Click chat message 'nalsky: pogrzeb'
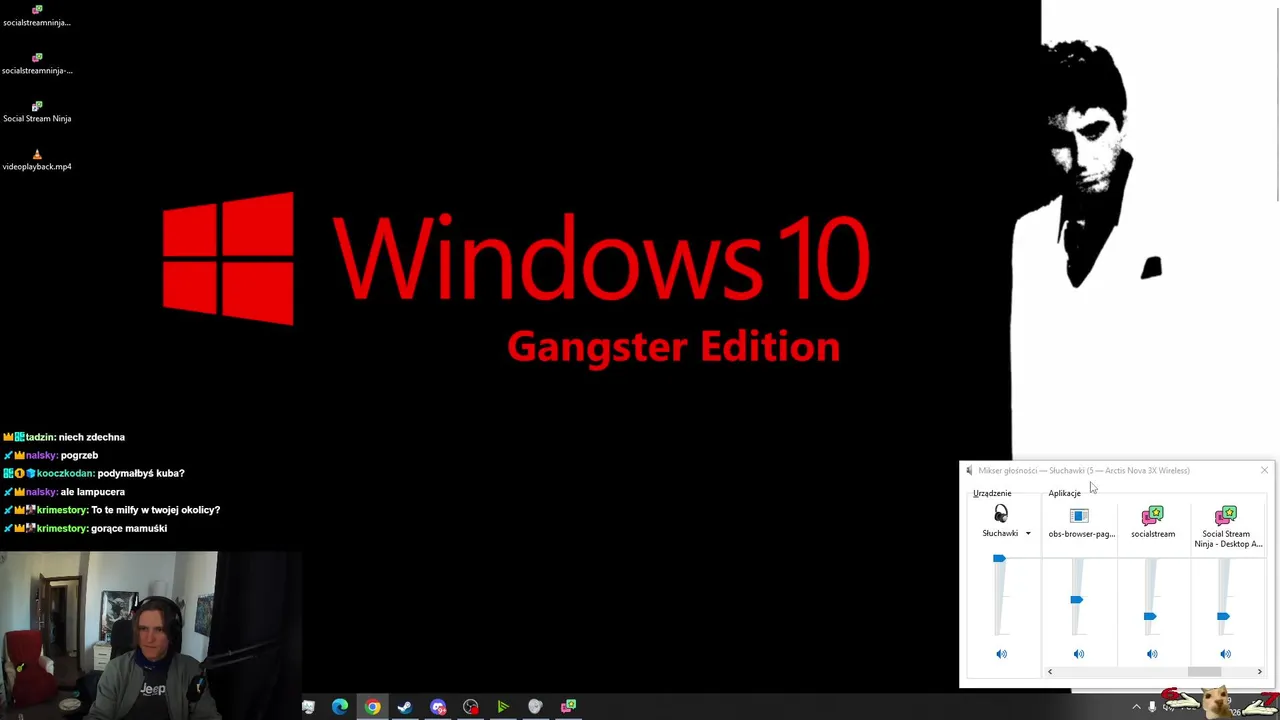 click(x=50, y=455)
